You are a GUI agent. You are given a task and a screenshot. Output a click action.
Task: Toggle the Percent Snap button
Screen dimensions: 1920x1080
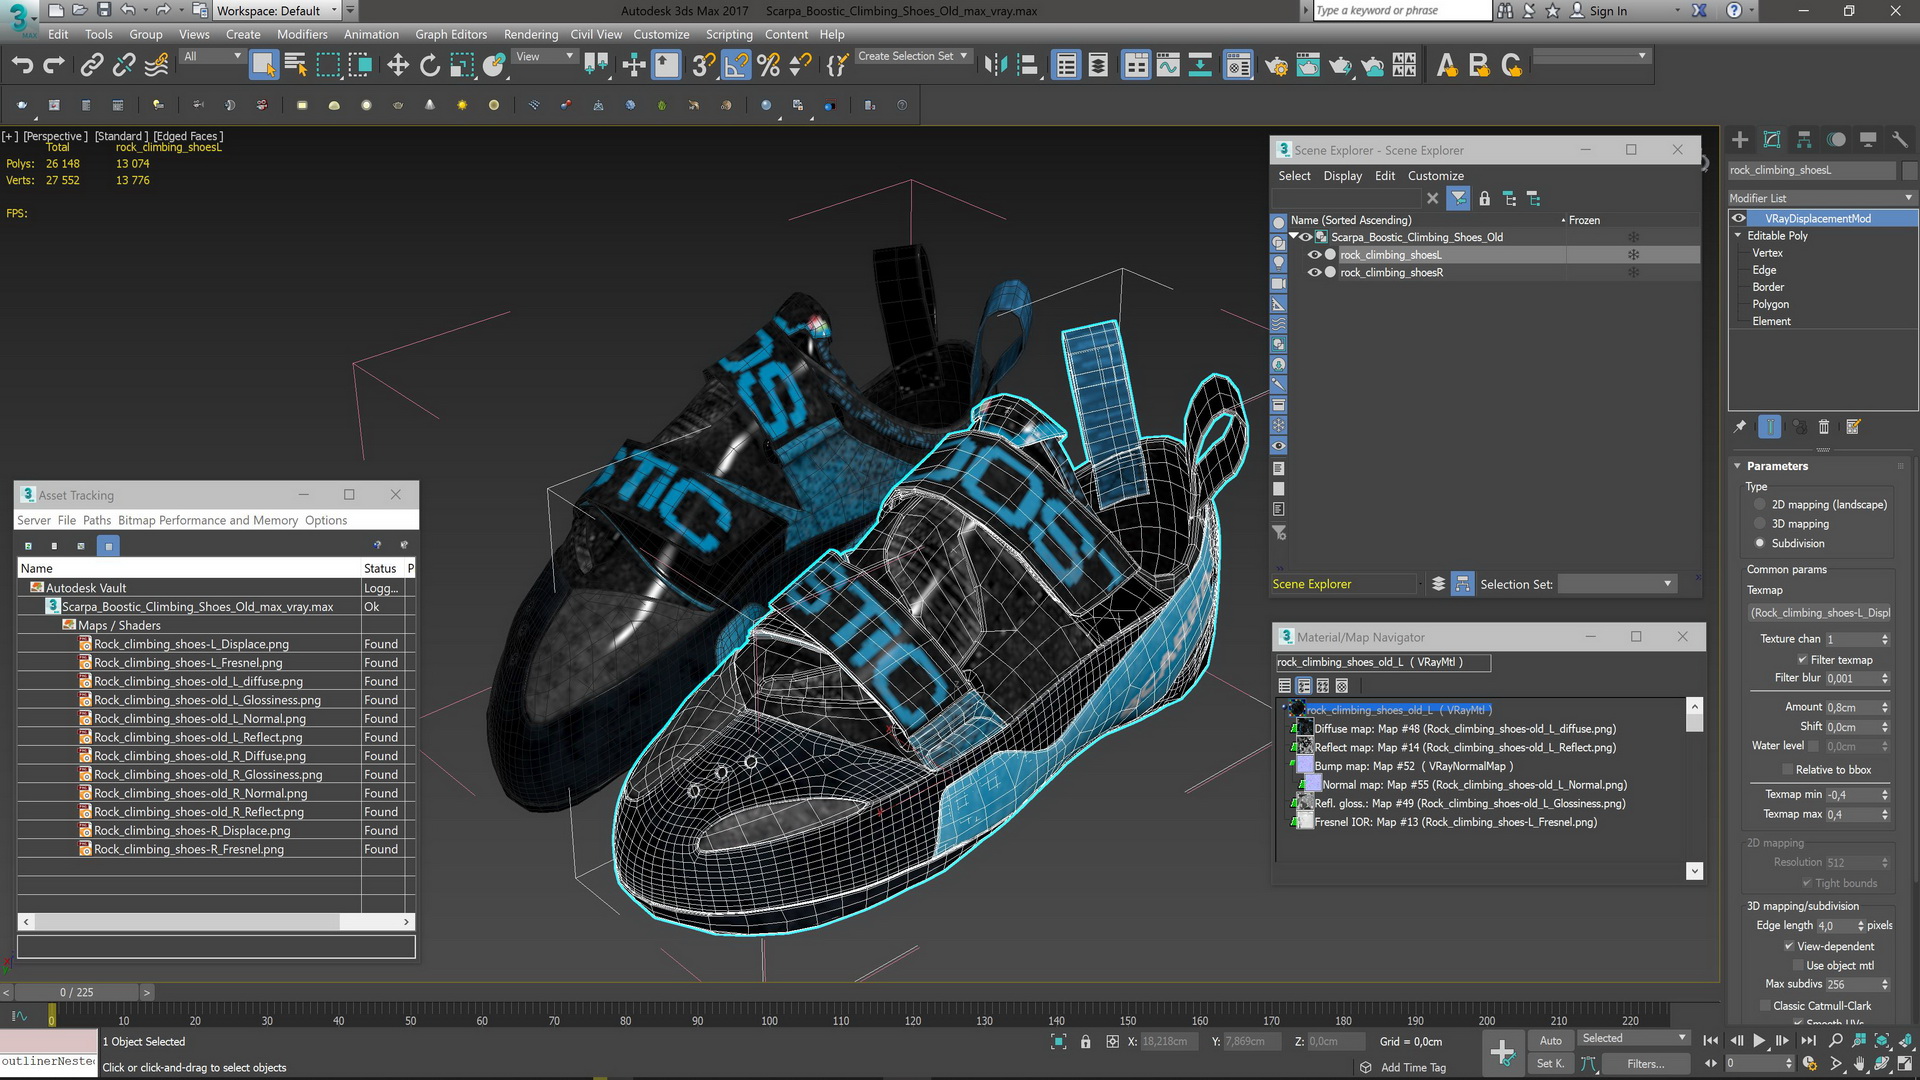(768, 66)
